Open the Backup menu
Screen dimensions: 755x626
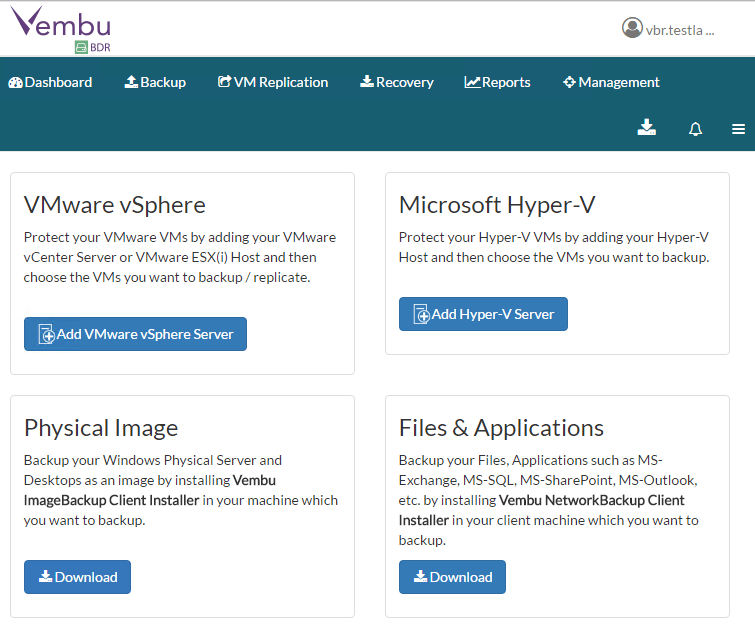tap(155, 82)
